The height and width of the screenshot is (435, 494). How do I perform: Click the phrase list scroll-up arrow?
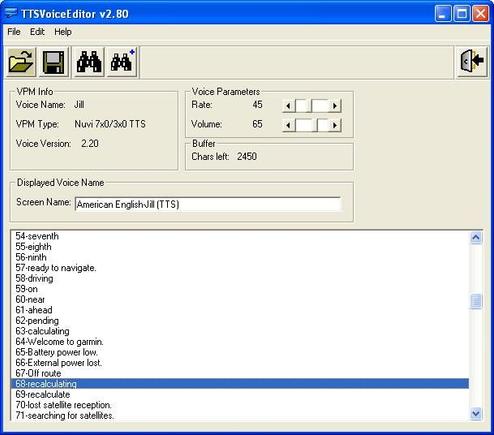point(476,238)
